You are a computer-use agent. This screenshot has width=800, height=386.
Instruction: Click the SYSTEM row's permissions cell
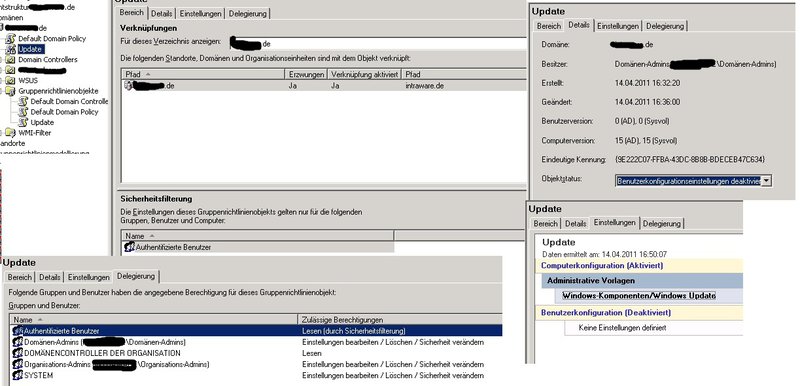point(393,375)
